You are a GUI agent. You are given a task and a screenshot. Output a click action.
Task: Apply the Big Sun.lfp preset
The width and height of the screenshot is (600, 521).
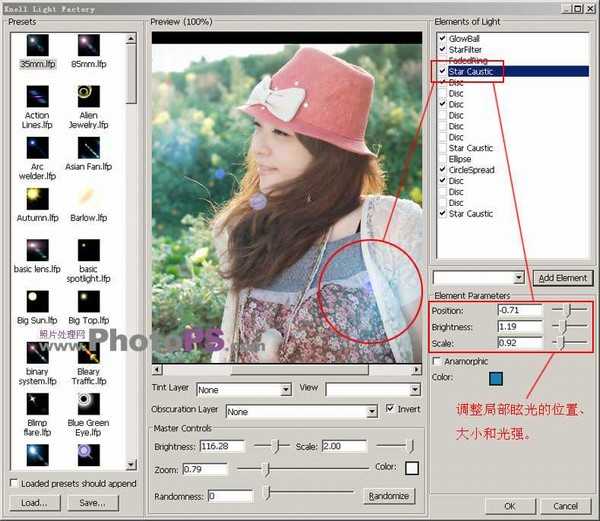pyautogui.click(x=37, y=300)
